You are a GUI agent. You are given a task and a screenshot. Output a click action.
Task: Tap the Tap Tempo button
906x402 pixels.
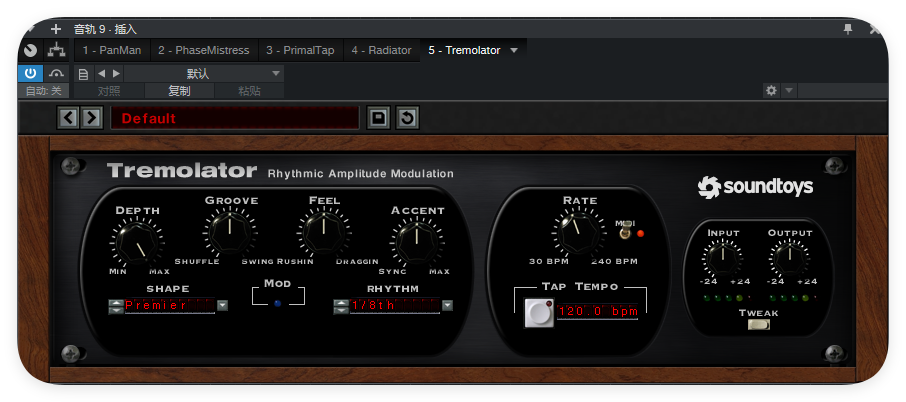[539, 312]
